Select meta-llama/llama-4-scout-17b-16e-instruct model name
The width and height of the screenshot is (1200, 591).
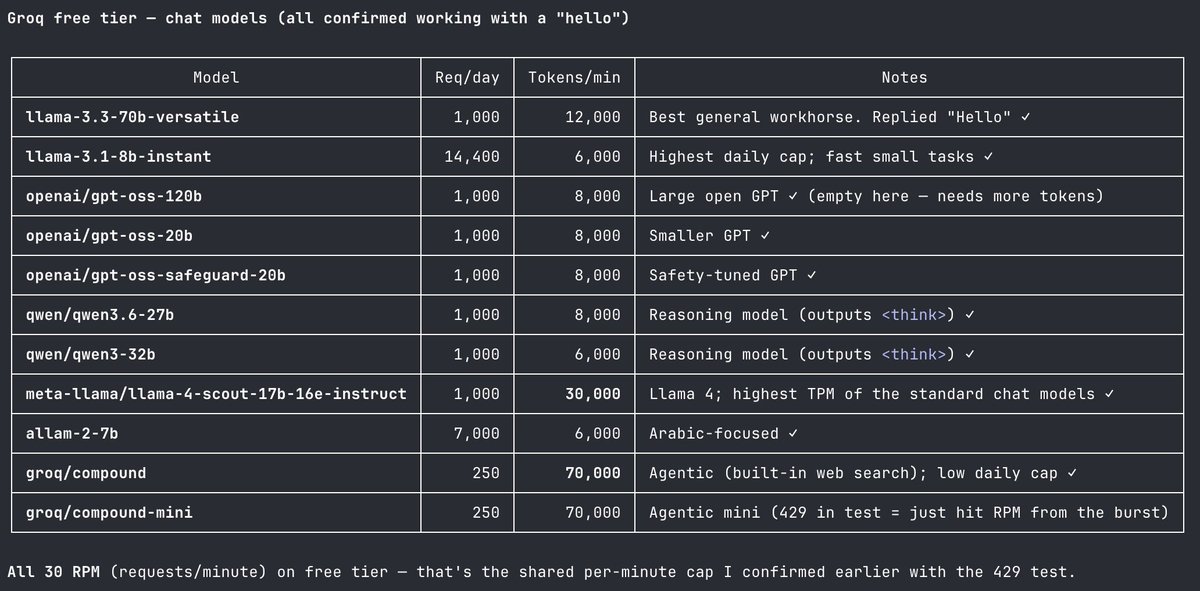click(x=216, y=394)
